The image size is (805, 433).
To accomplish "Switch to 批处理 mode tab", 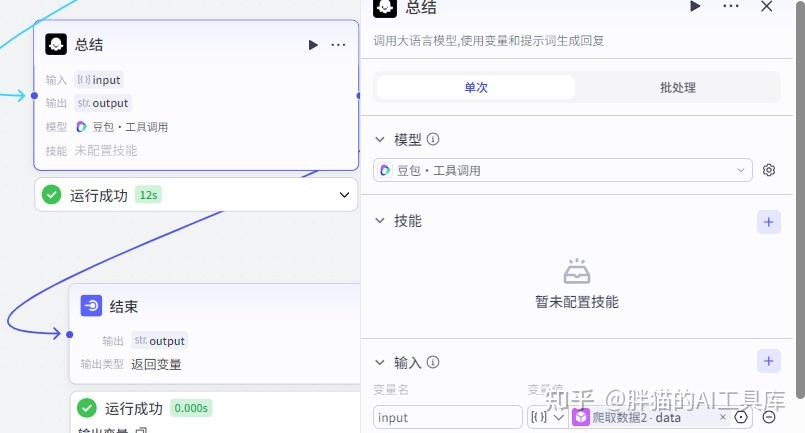I will coord(678,87).
